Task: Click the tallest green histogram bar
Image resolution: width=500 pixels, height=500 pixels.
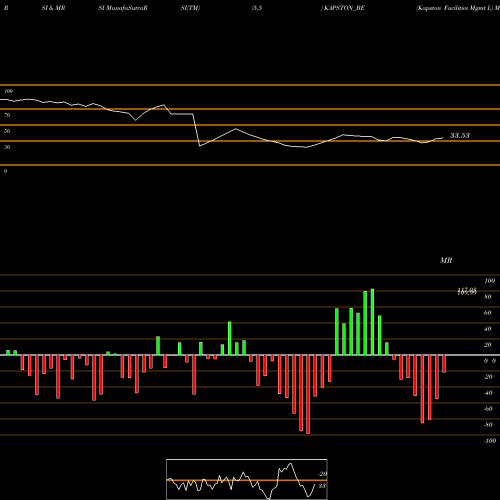Action: click(x=372, y=322)
